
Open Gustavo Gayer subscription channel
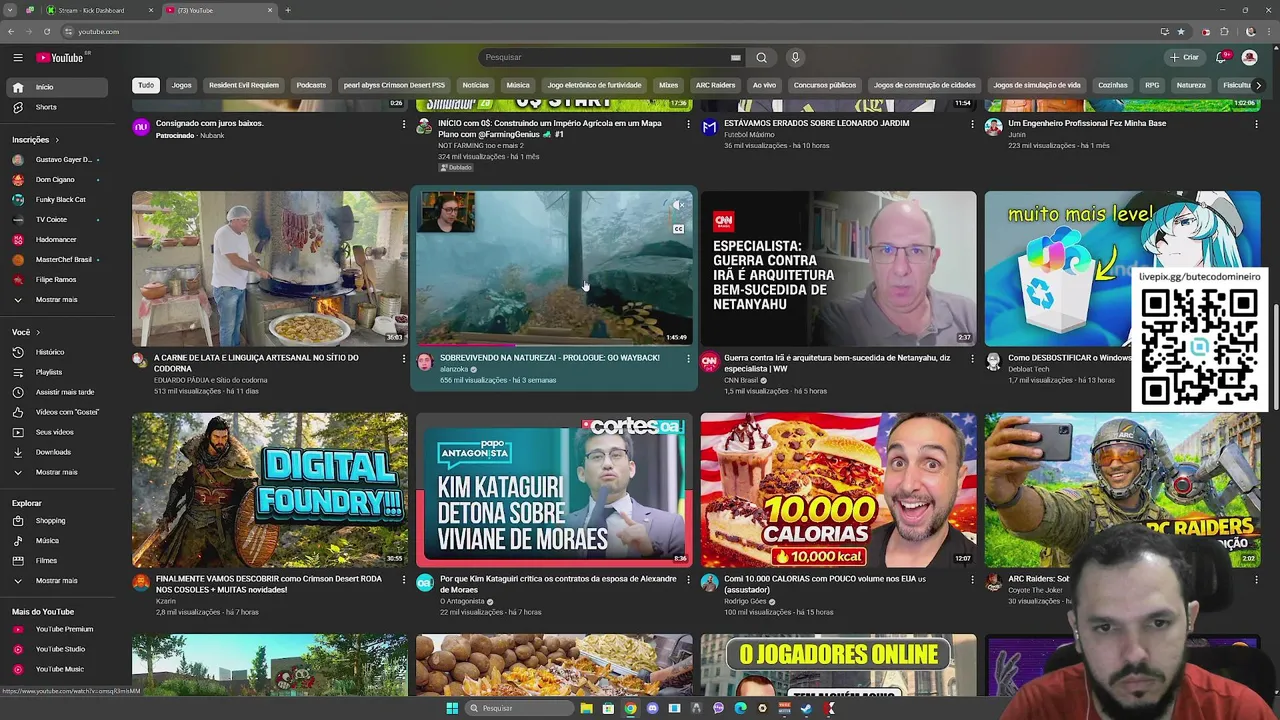click(x=56, y=160)
